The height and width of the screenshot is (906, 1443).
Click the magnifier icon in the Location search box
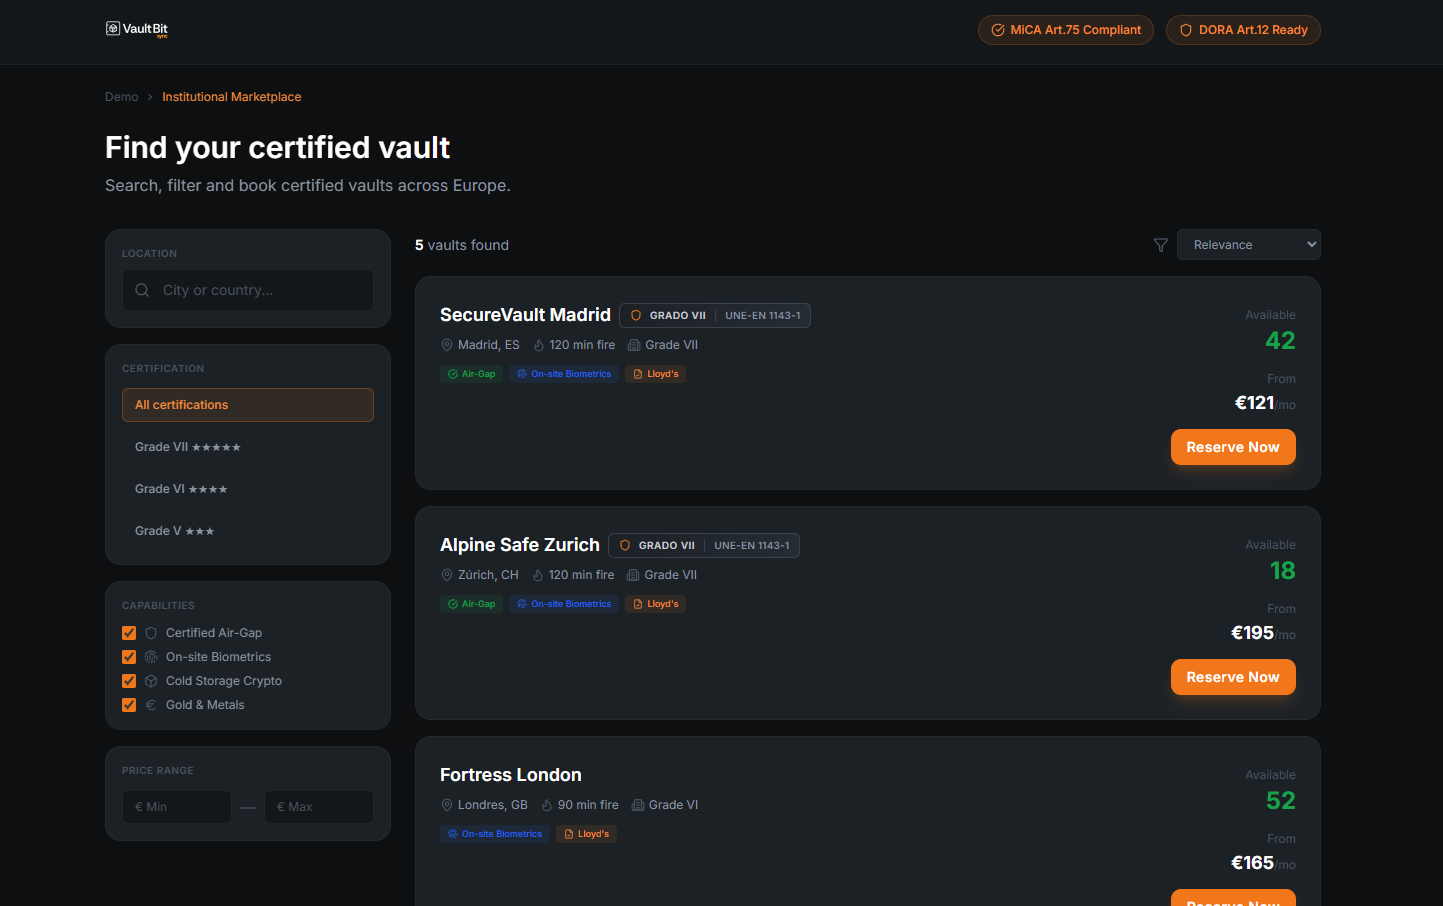coord(141,290)
